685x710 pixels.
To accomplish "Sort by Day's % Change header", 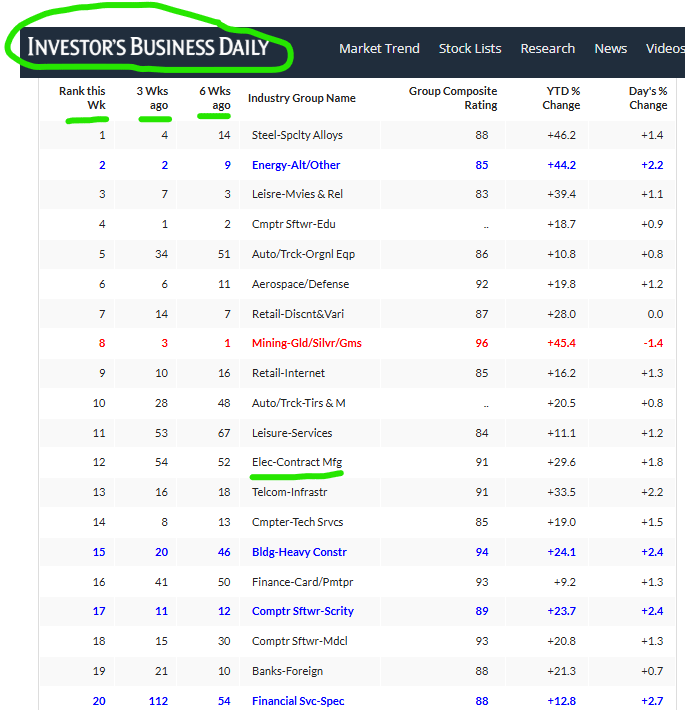I will coord(648,98).
